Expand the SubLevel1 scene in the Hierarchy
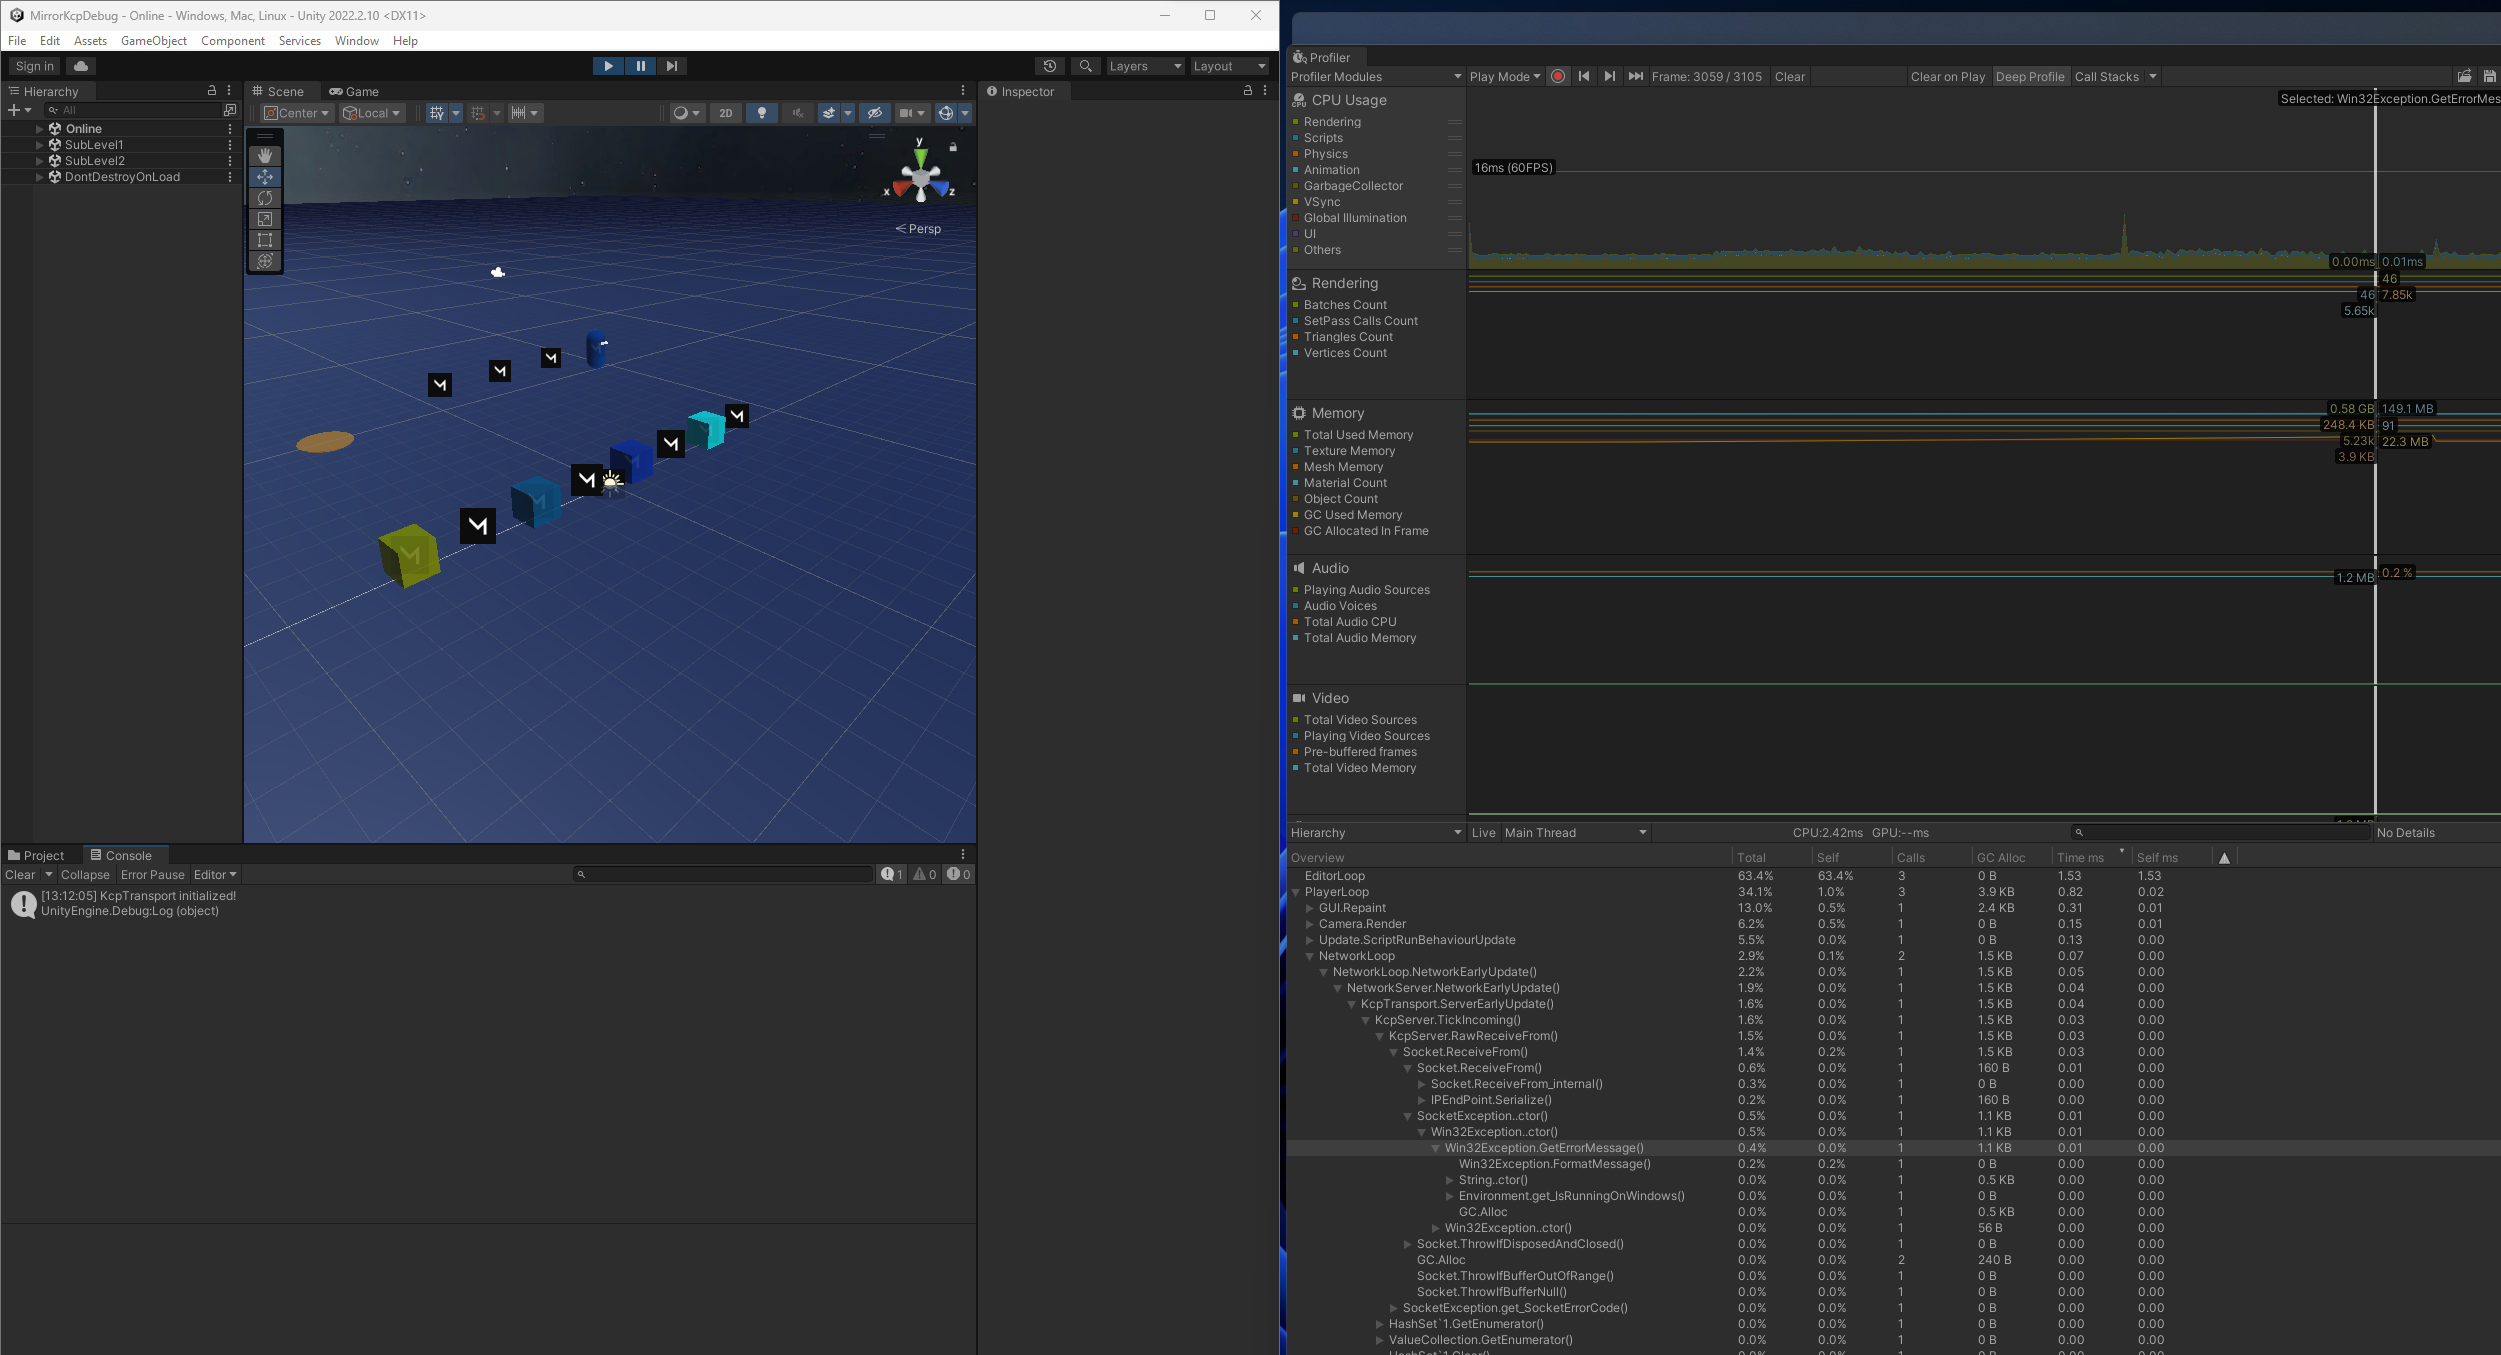2501x1355 pixels. click(x=40, y=145)
